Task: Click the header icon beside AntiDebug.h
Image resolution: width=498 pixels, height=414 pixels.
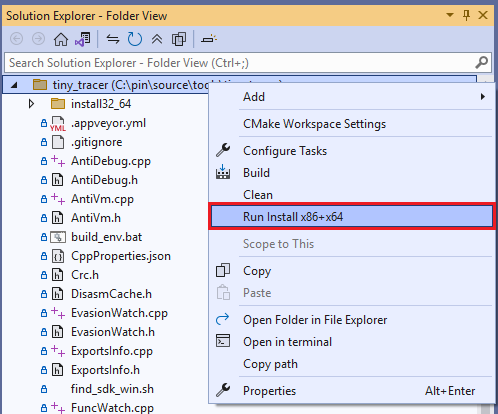Action: (x=58, y=180)
